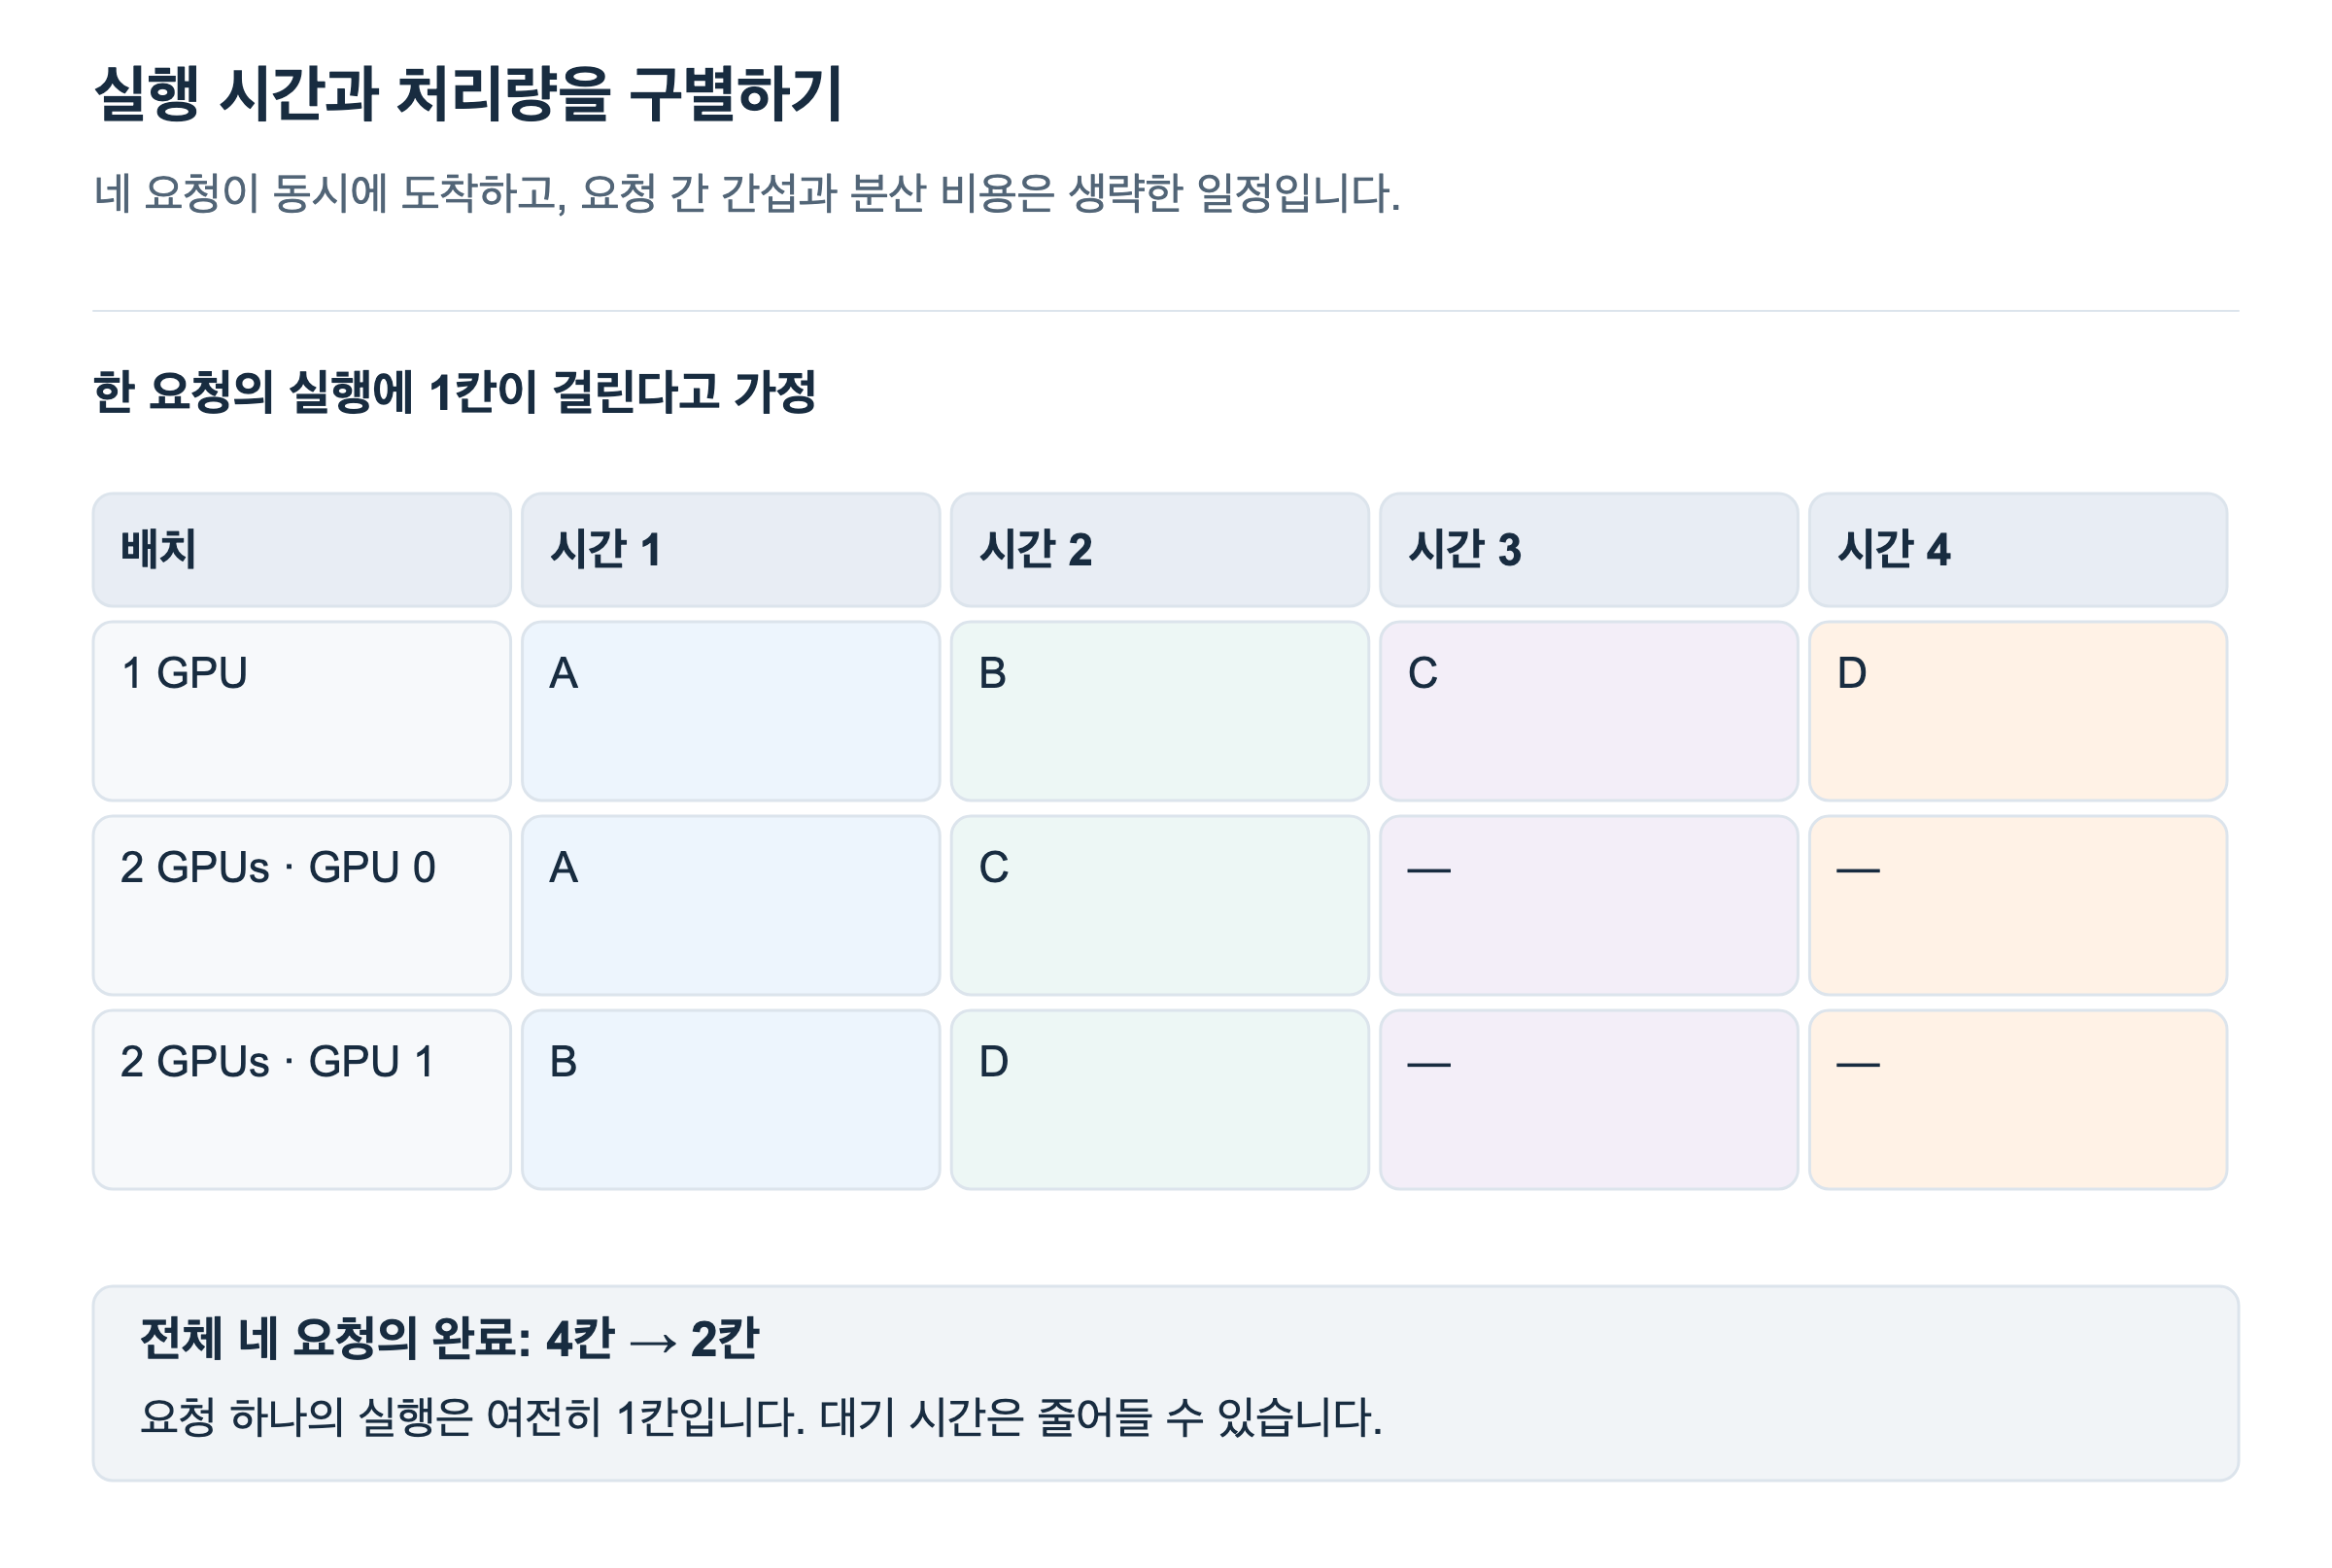This screenshot has width=2332, height=1568.
Task: Click the 배치 column header cell
Action: point(302,549)
